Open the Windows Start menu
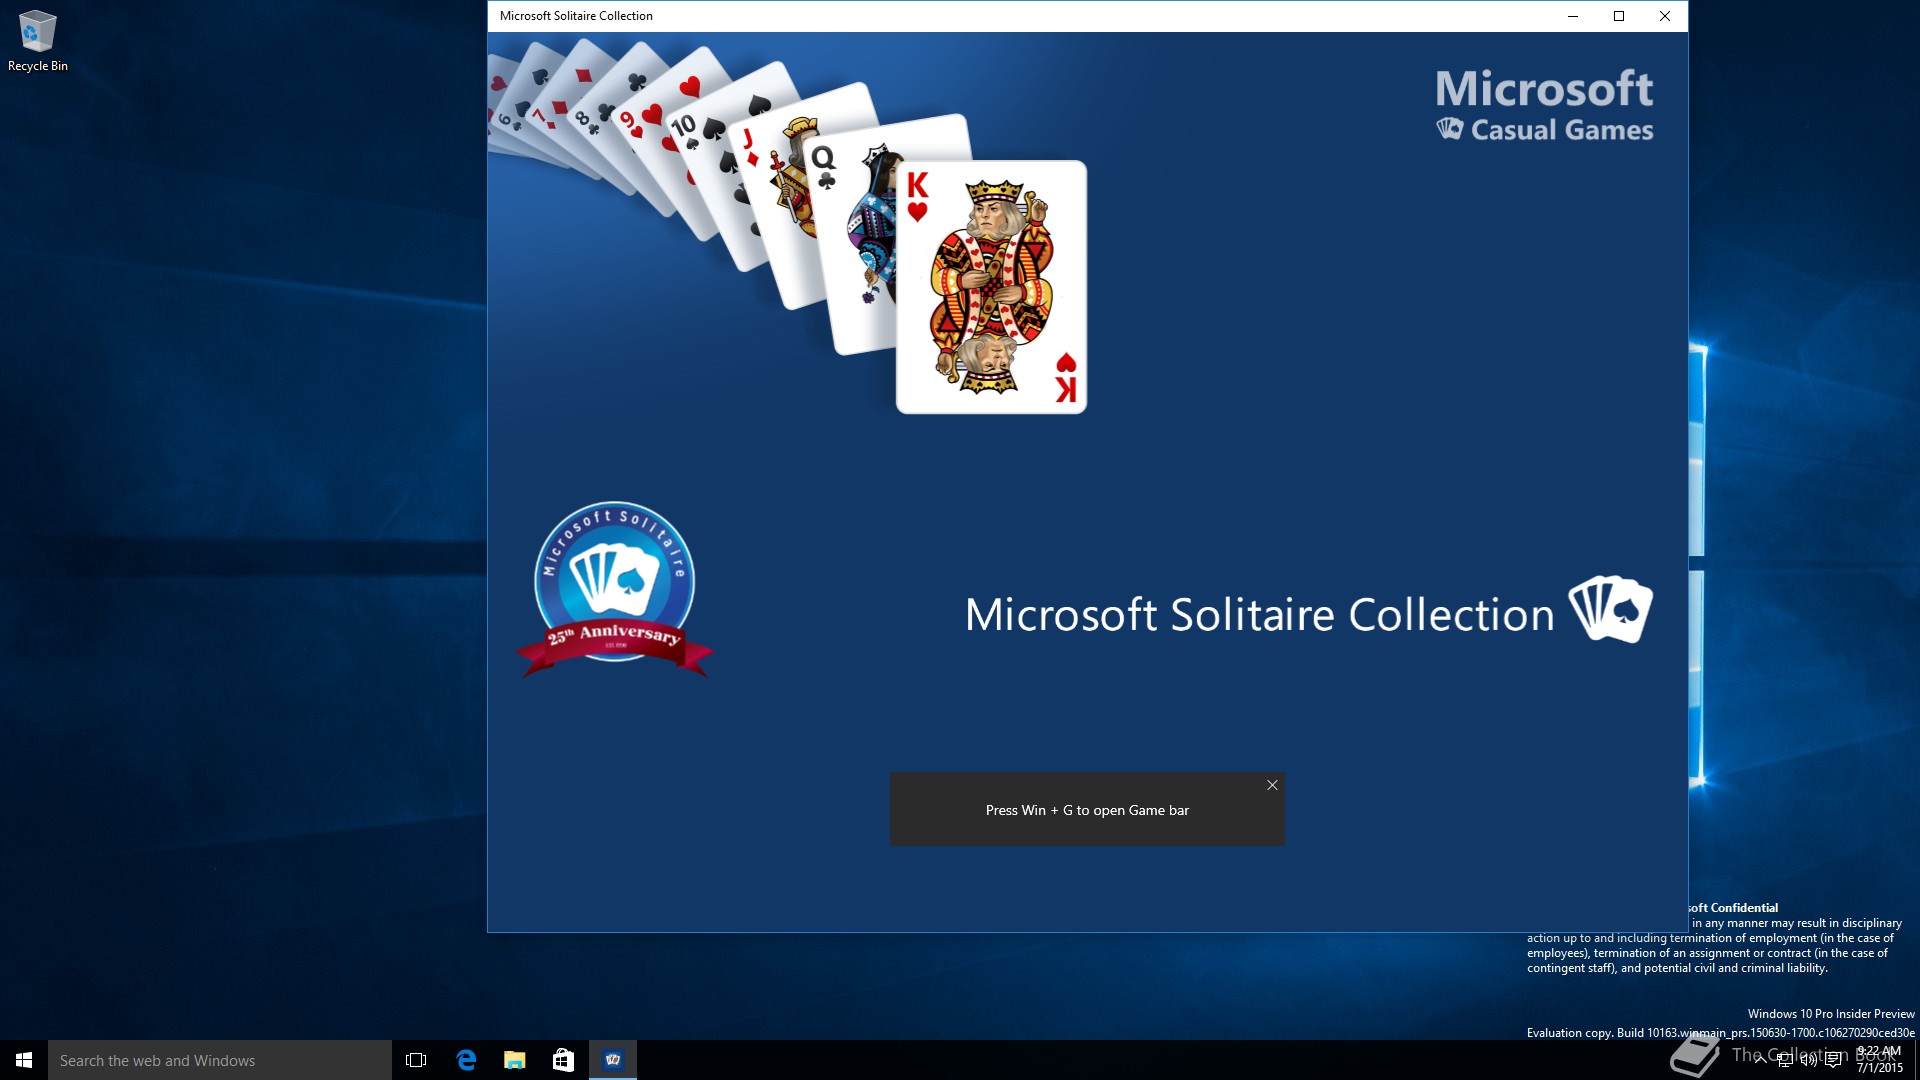The width and height of the screenshot is (1920, 1080). 24,1060
